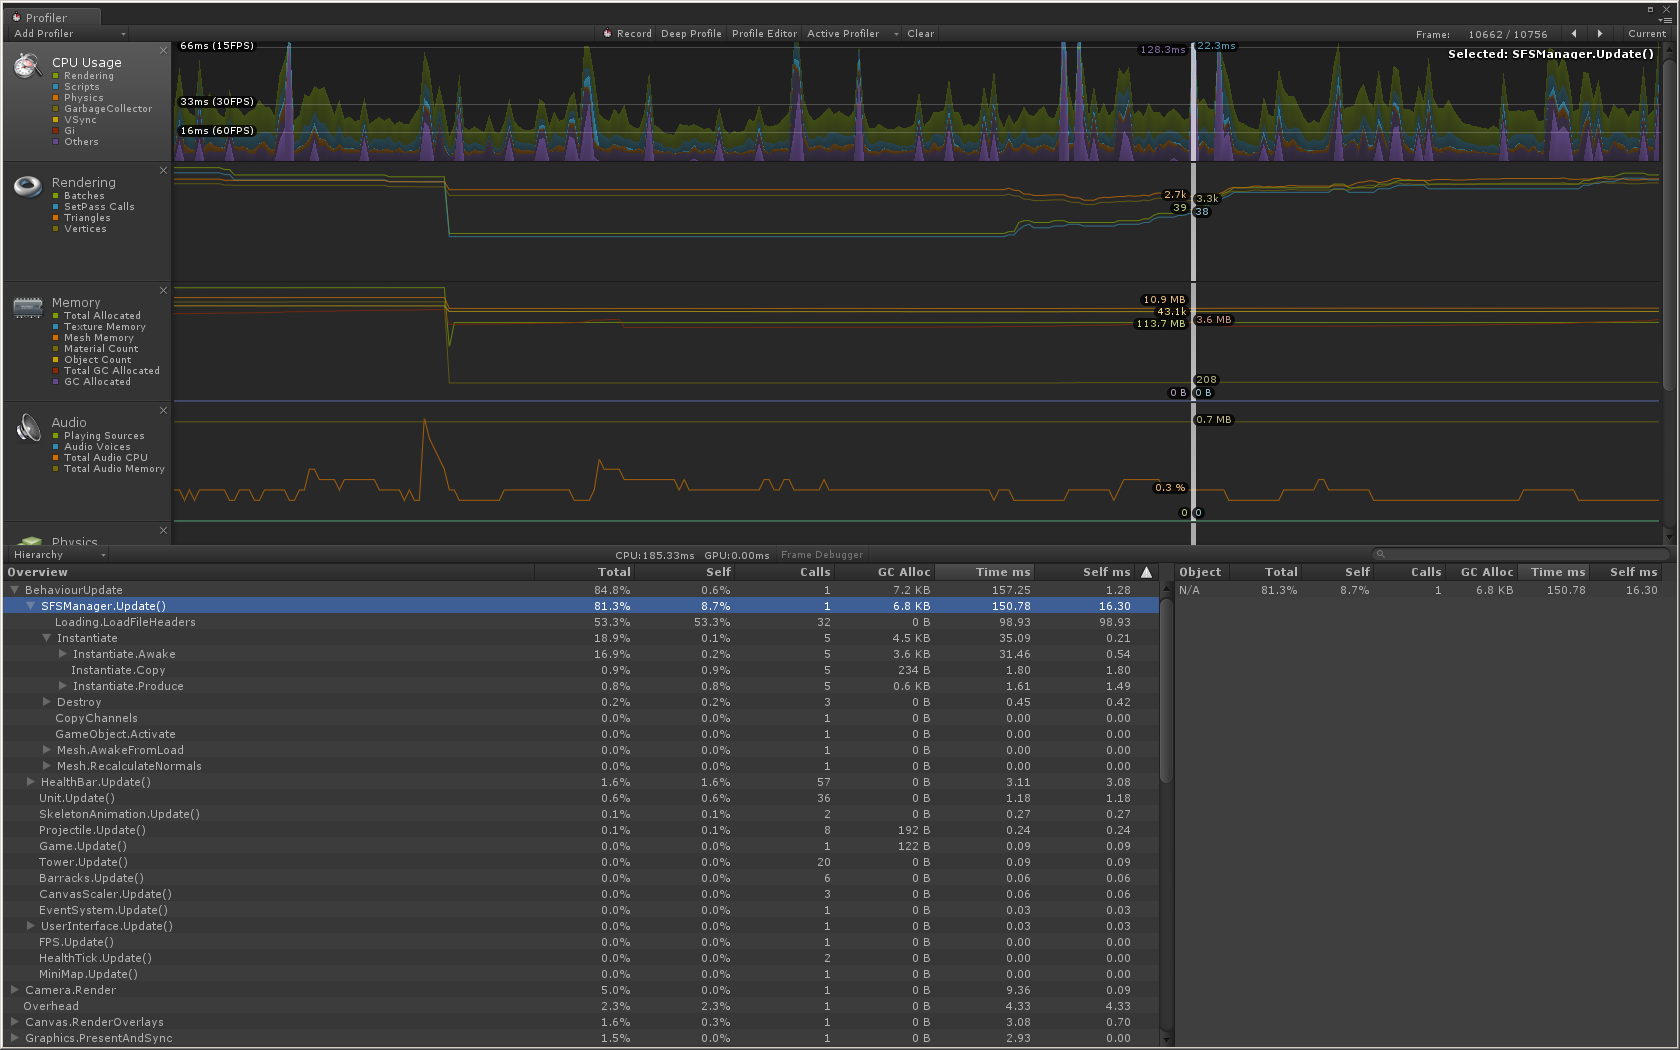Open the Add Profiler dropdown

pos(68,34)
